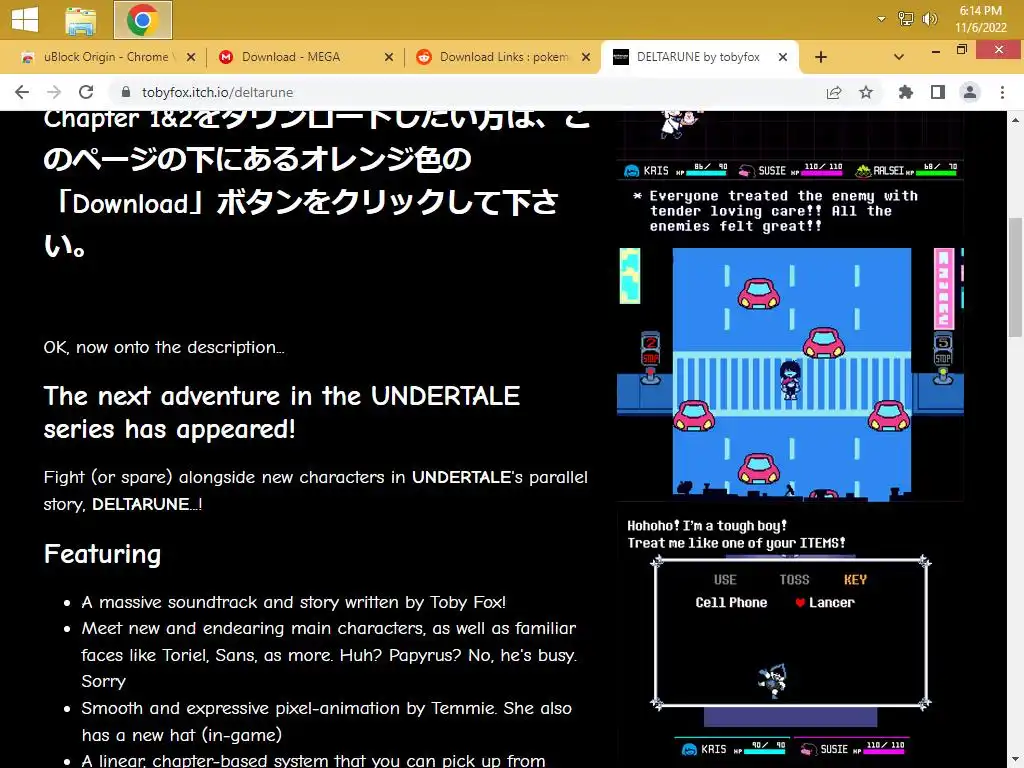The width and height of the screenshot is (1024, 768).
Task: Click the vertical page scrollbar thumb
Action: [1015, 278]
